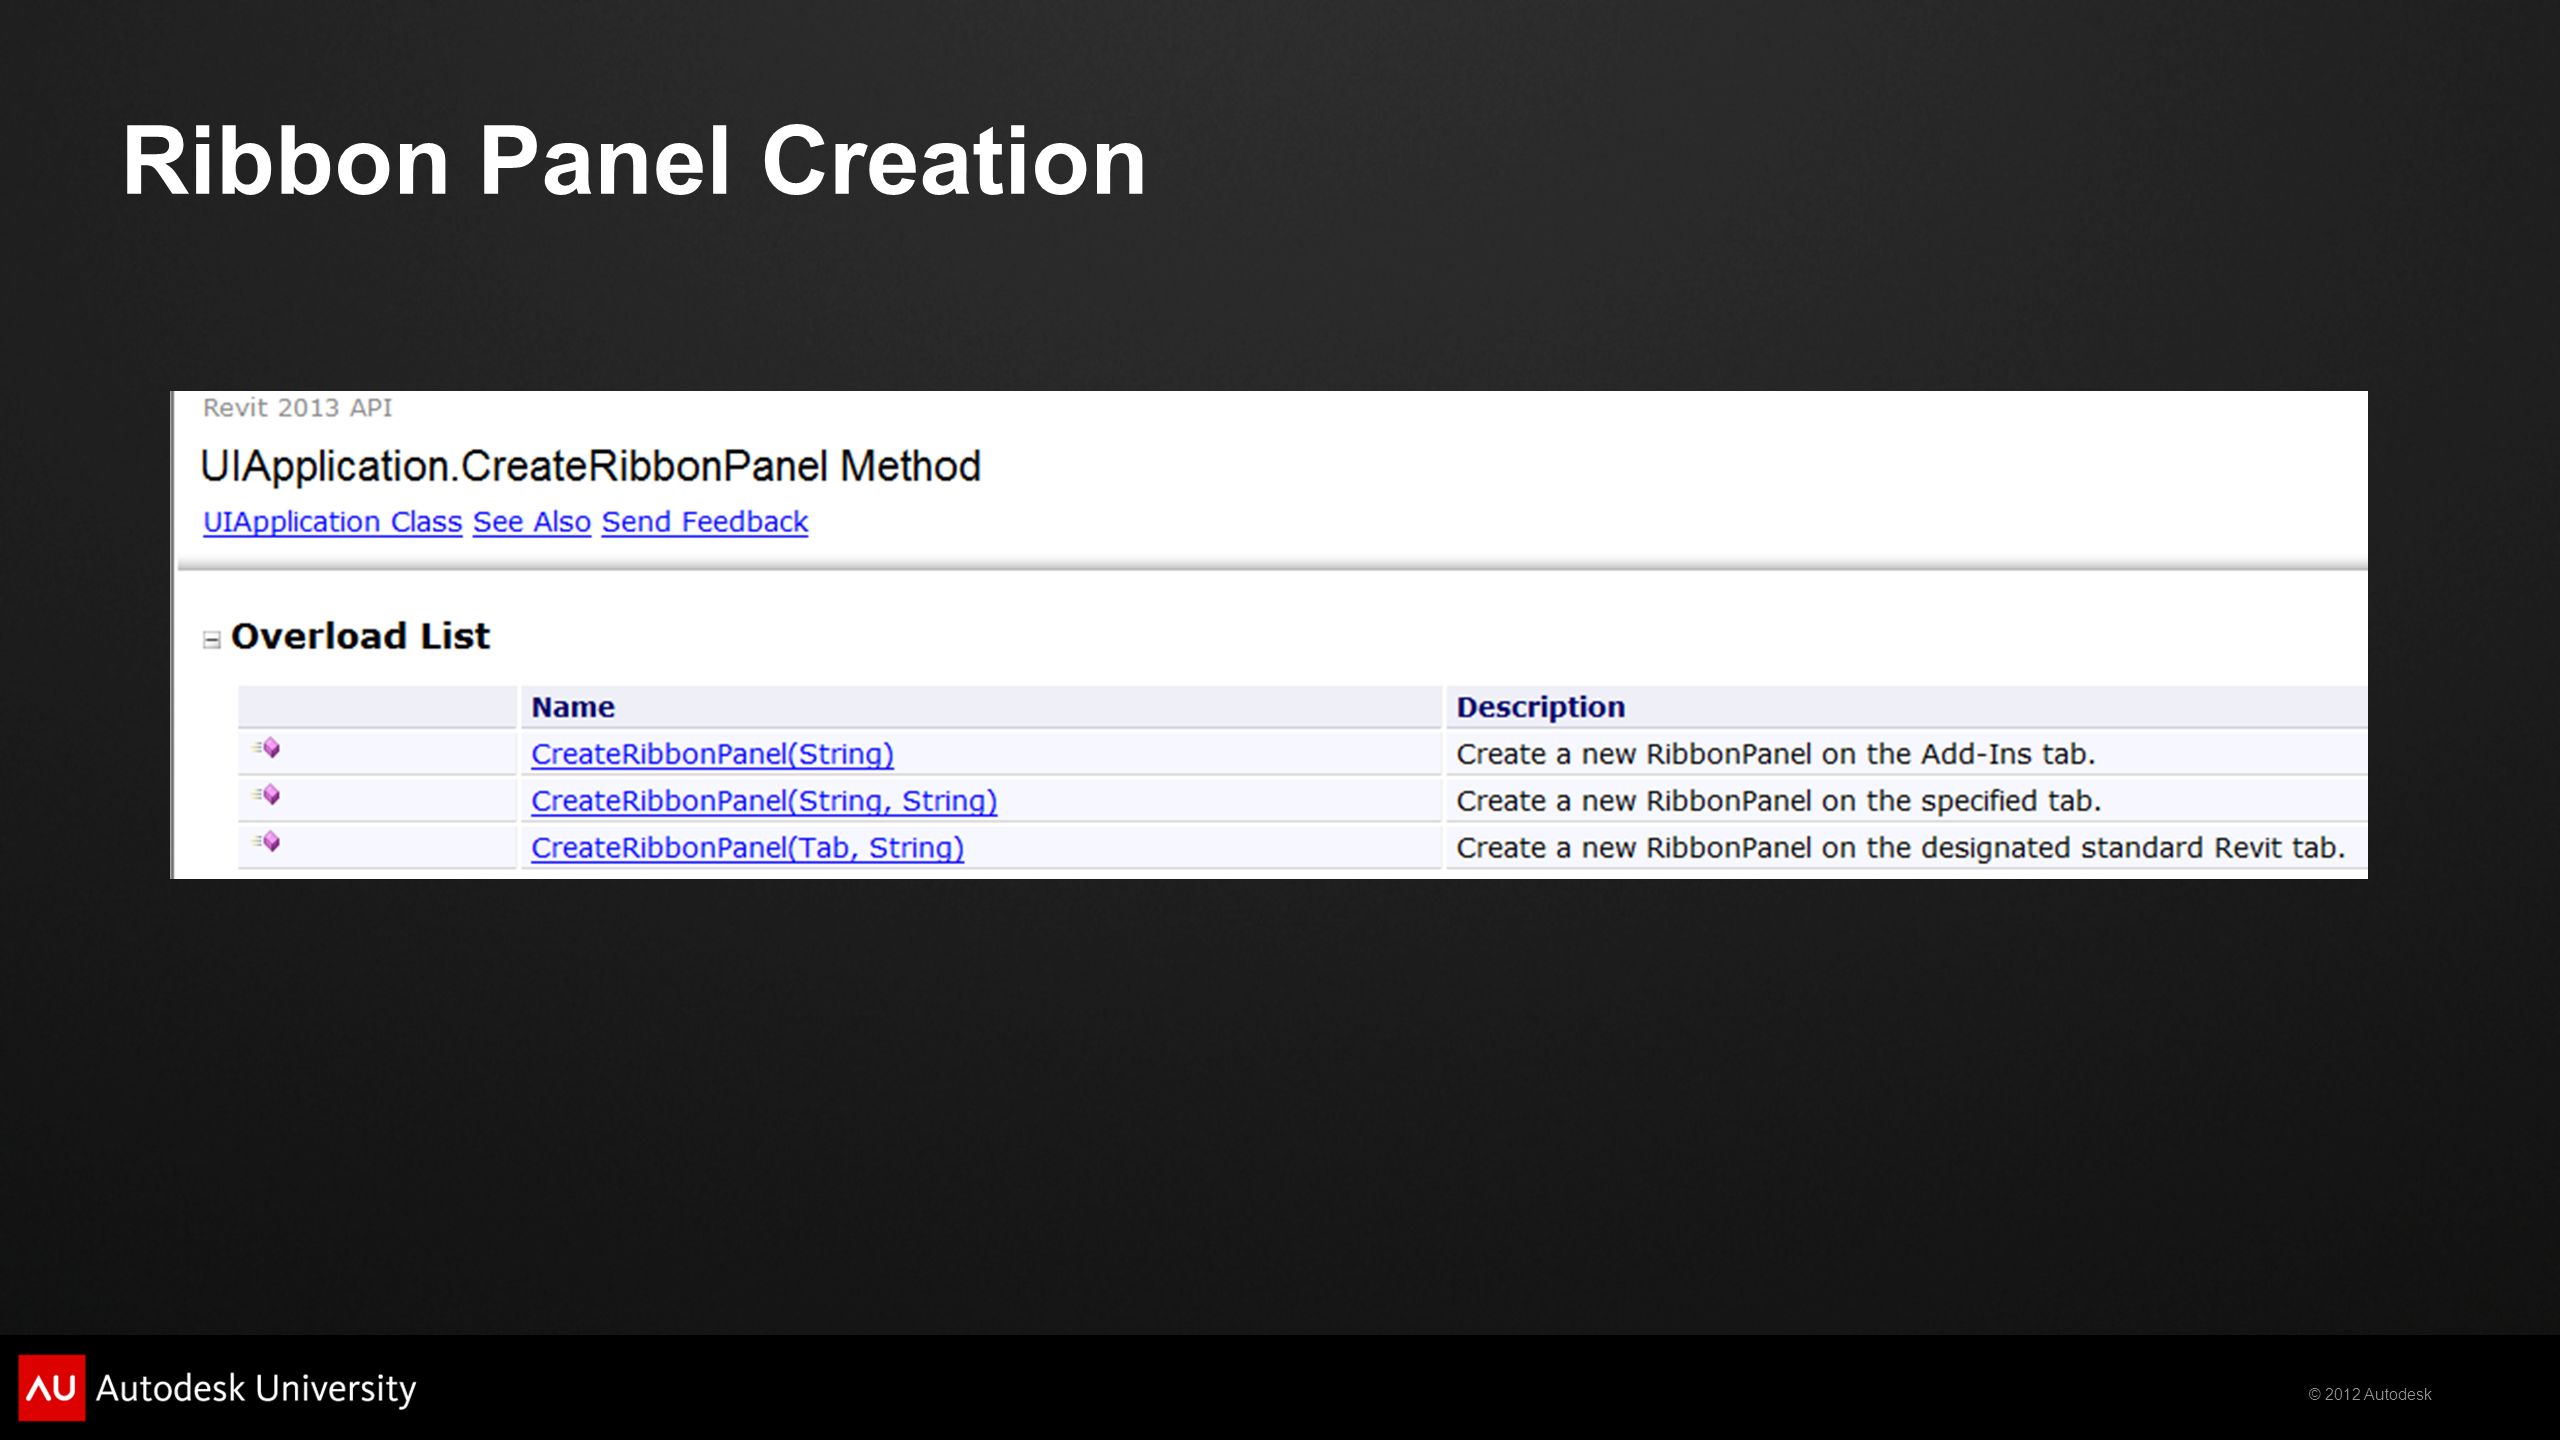Follow the See Also link
This screenshot has height=1440, width=2560.
point(531,522)
